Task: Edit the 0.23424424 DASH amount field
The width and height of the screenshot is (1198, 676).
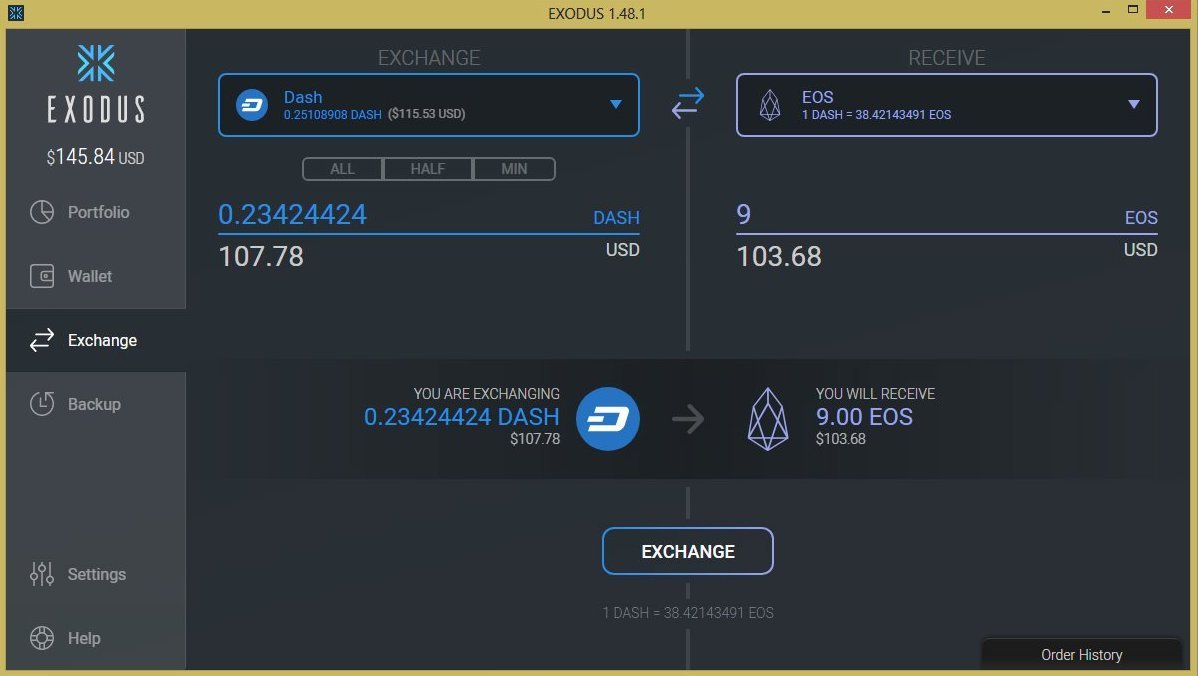Action: (429, 215)
